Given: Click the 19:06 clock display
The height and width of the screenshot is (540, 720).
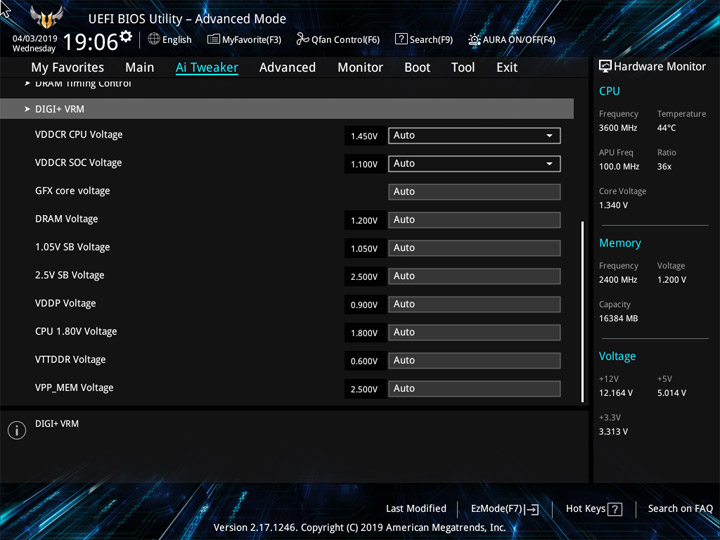Looking at the screenshot, I should click(x=90, y=42).
